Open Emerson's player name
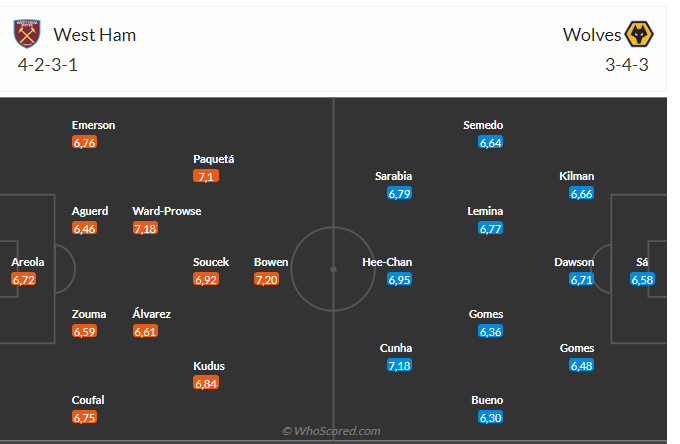Viewport: 680px width, 444px height. point(93,125)
